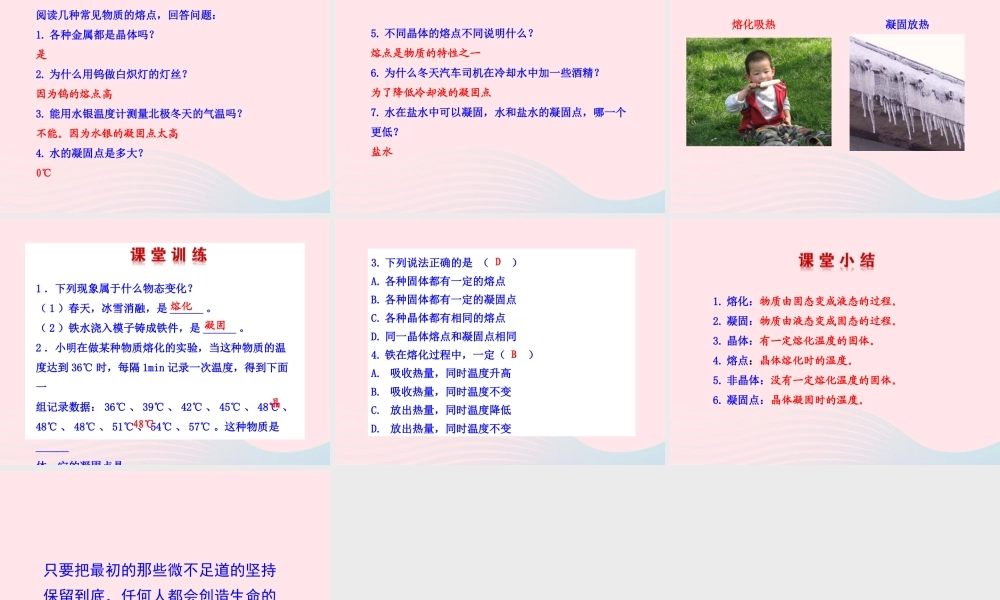Click the icicles photo under 凝固放热
Image resolution: width=1000 pixels, height=600 pixels.
tap(907, 92)
